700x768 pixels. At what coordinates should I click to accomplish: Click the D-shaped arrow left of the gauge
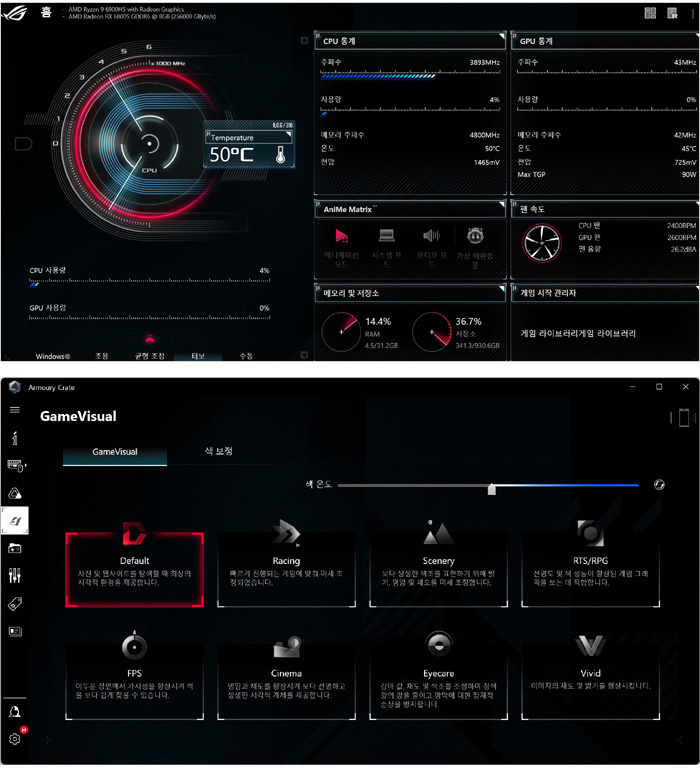[x=23, y=144]
